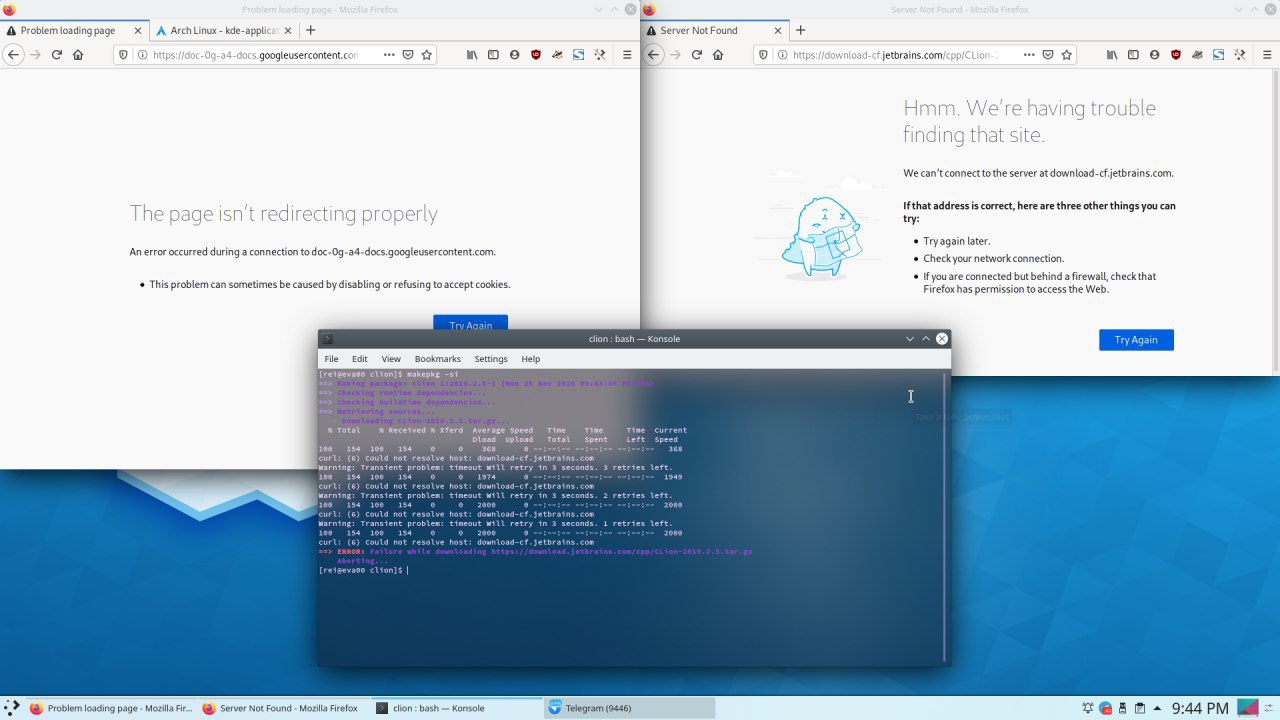1280x720 pixels.
Task: Open panel settings sliders icon
Action: [x=1270, y=708]
